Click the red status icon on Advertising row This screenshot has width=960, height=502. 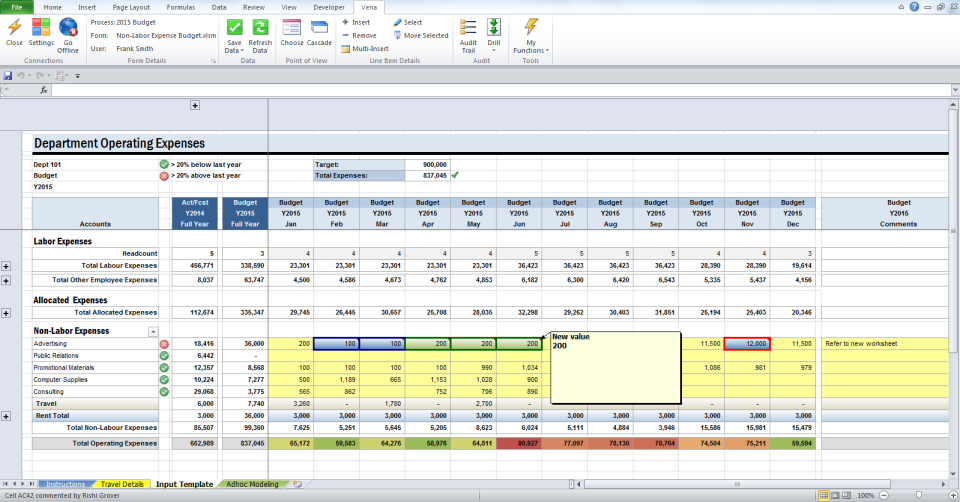click(x=164, y=344)
